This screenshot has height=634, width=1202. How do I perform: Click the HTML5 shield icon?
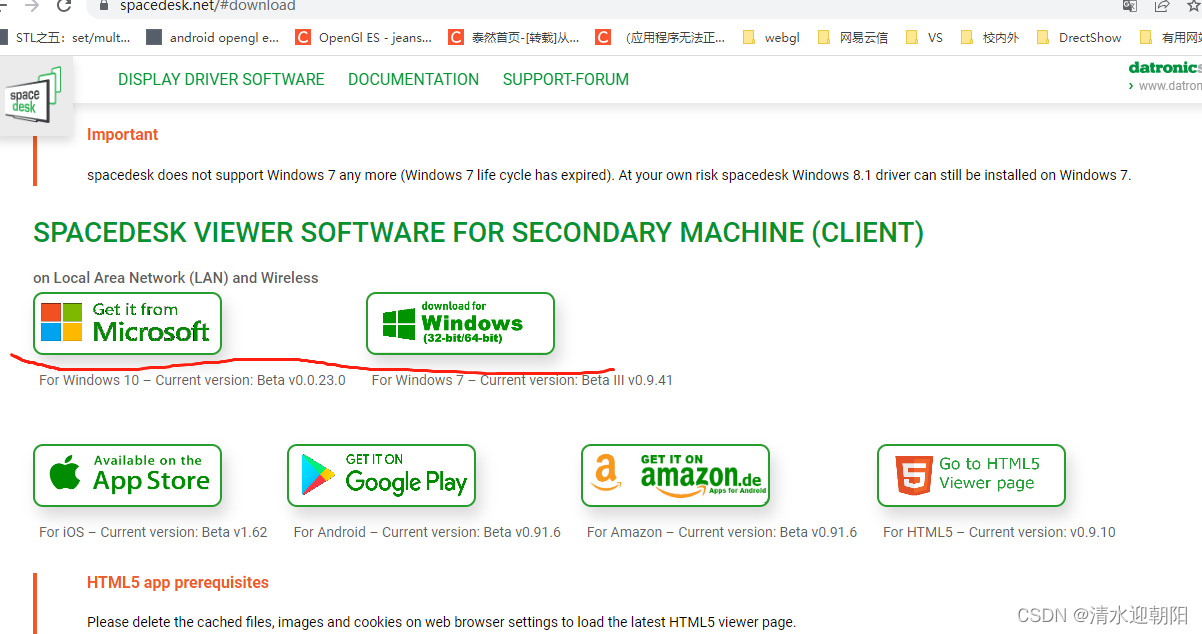(915, 475)
